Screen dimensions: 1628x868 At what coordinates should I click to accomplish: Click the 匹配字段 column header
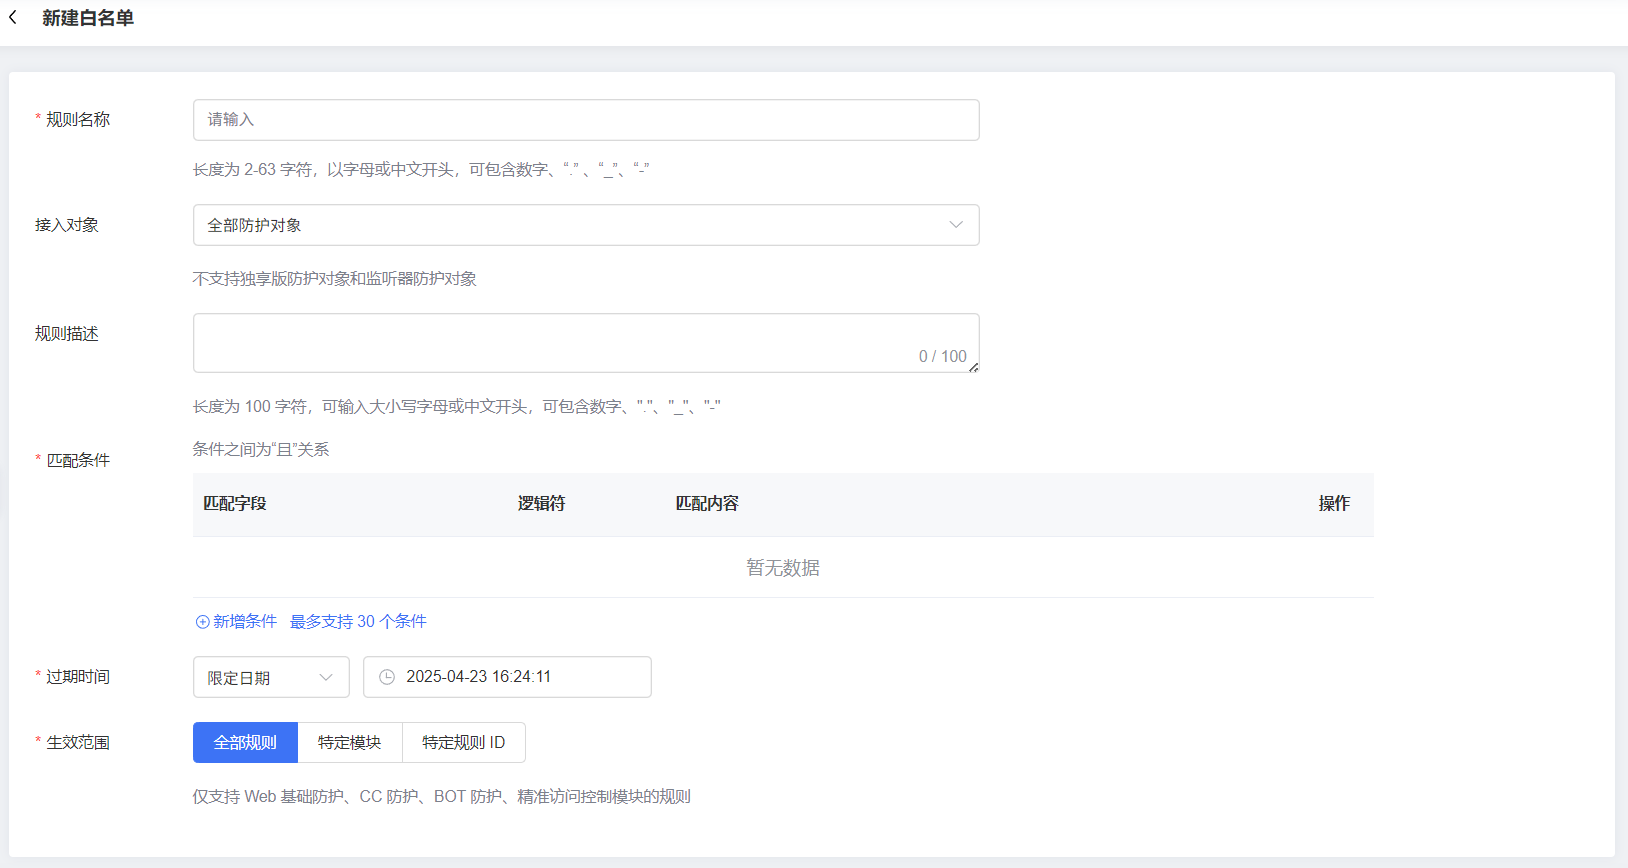235,504
